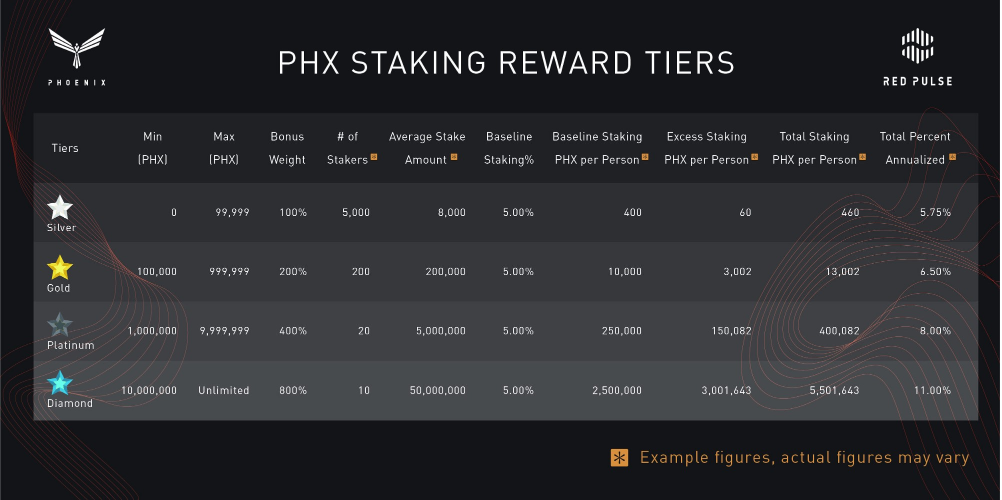Click the orange asterisk footnote icon
The image size is (1002, 500).
(619, 458)
